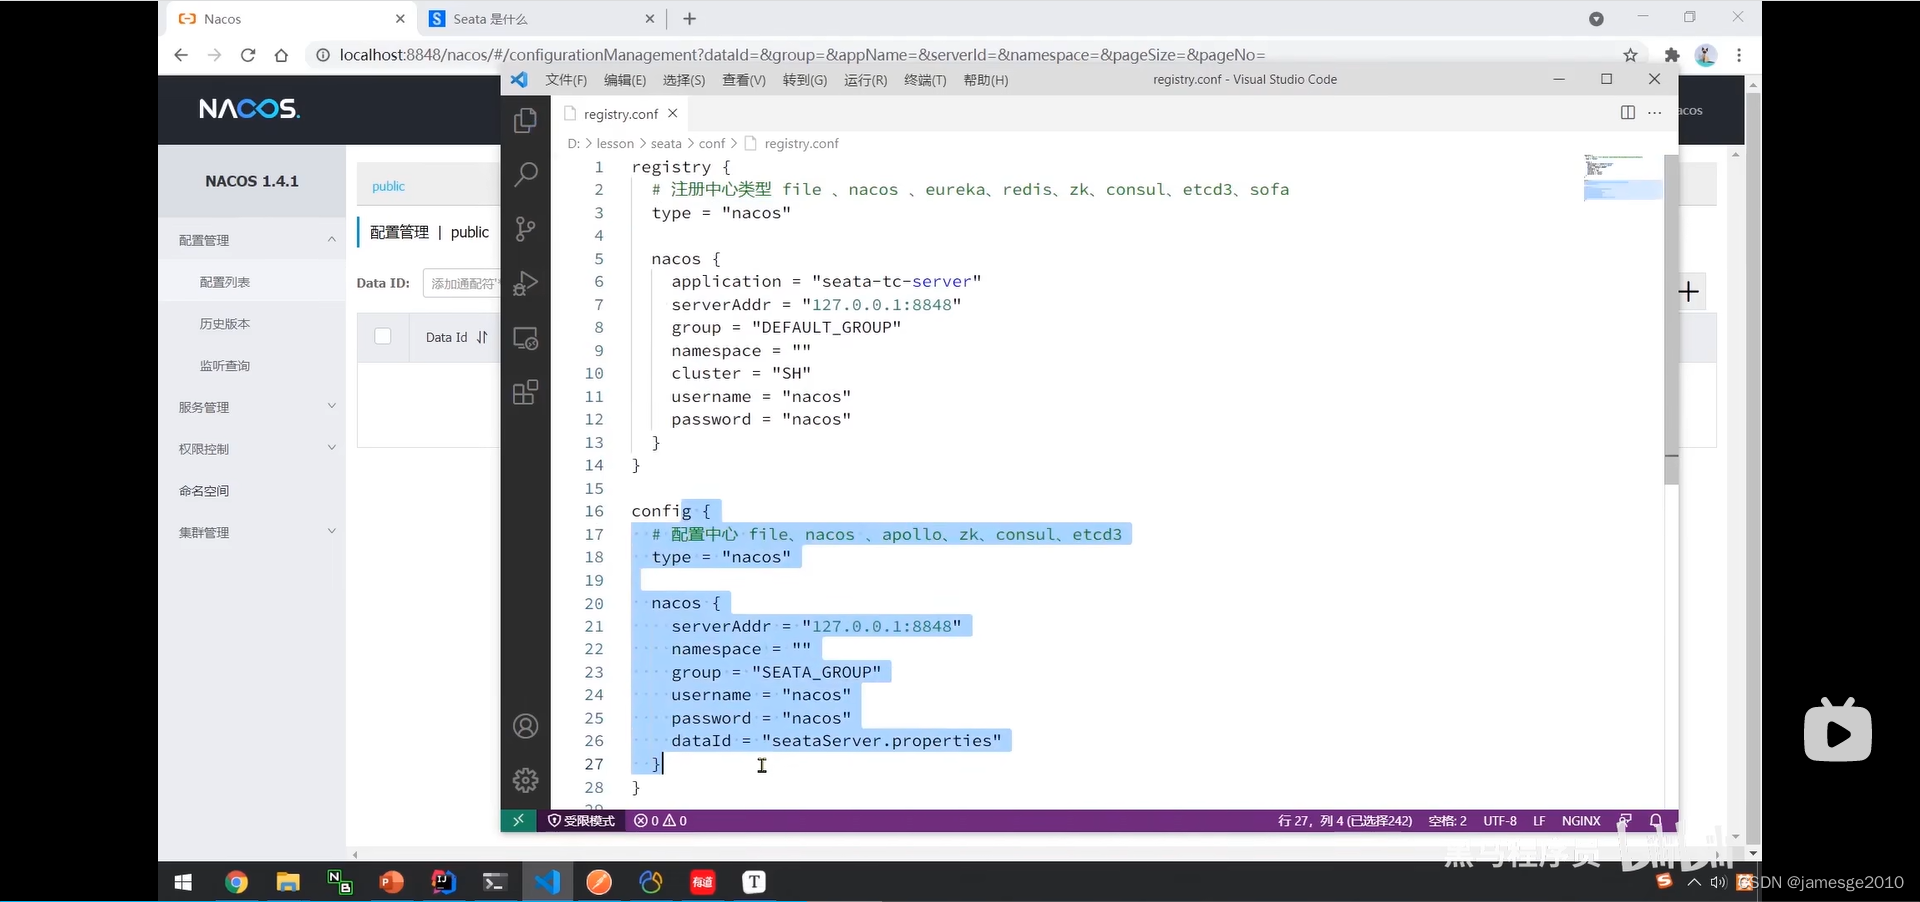This screenshot has width=1920, height=902.
Task: Expand the 集群管理 menu in Nacos sidebar
Action: (331, 532)
